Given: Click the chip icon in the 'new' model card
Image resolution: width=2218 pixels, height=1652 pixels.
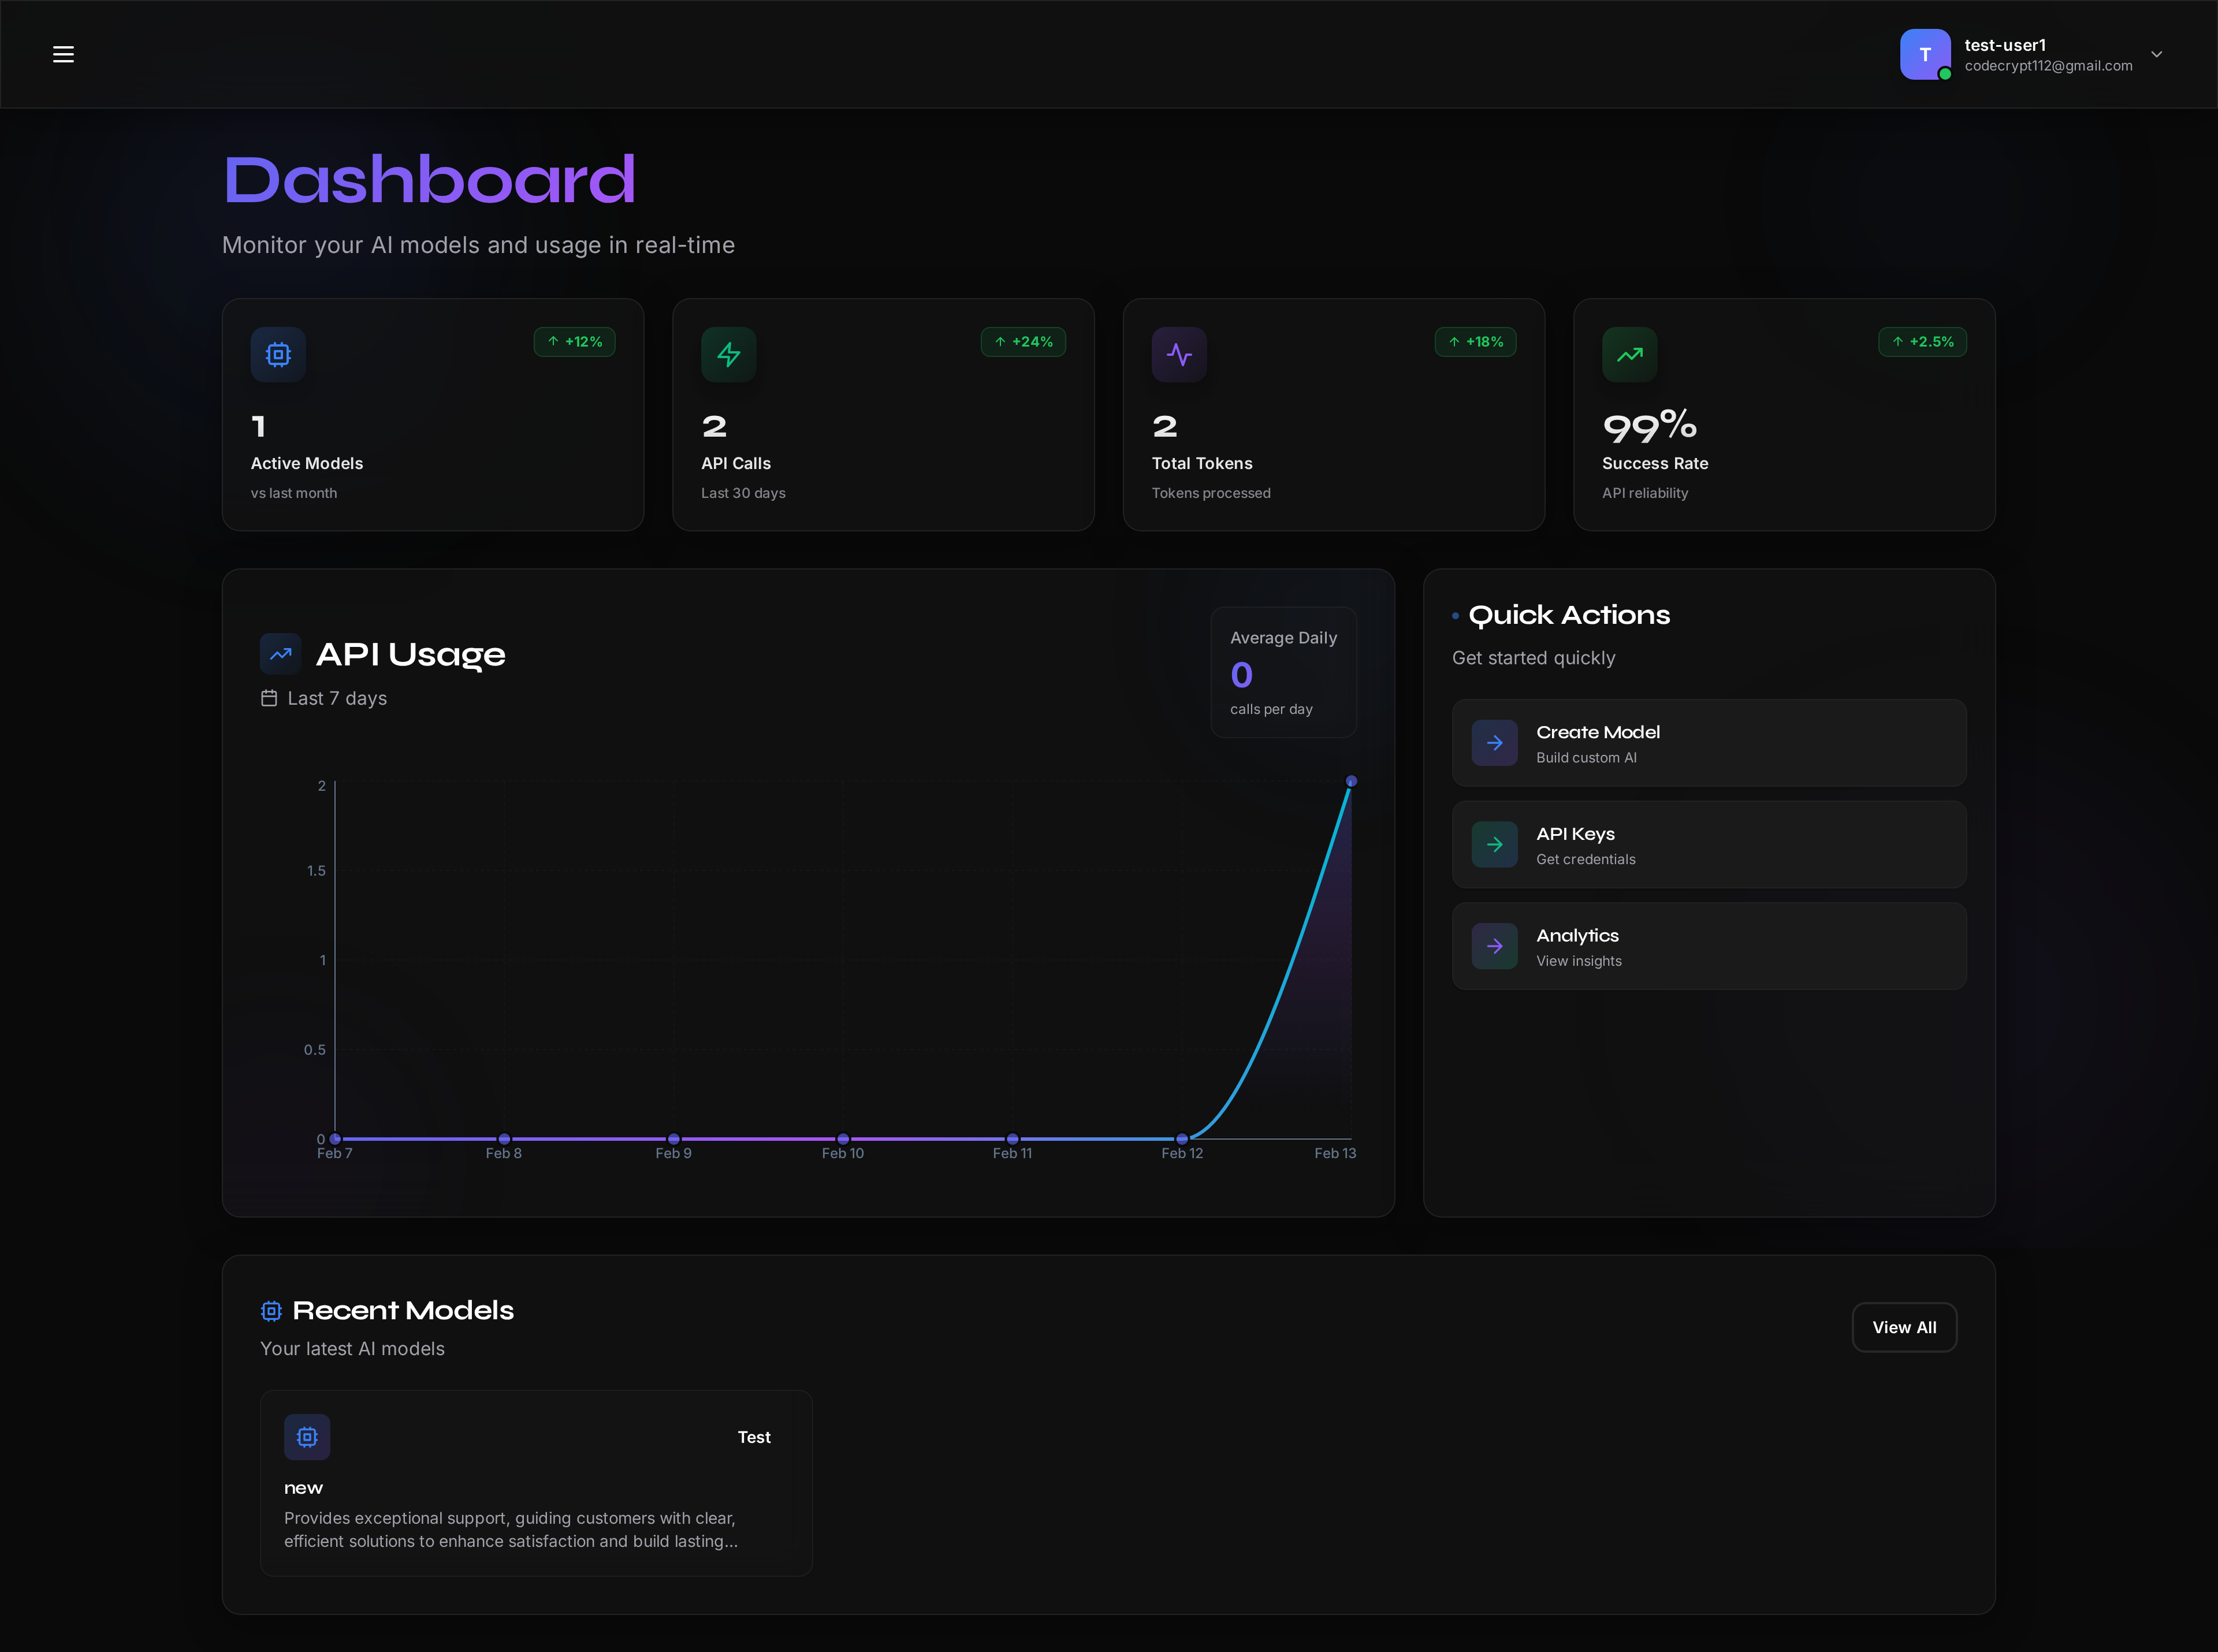Looking at the screenshot, I should pyautogui.click(x=307, y=1436).
